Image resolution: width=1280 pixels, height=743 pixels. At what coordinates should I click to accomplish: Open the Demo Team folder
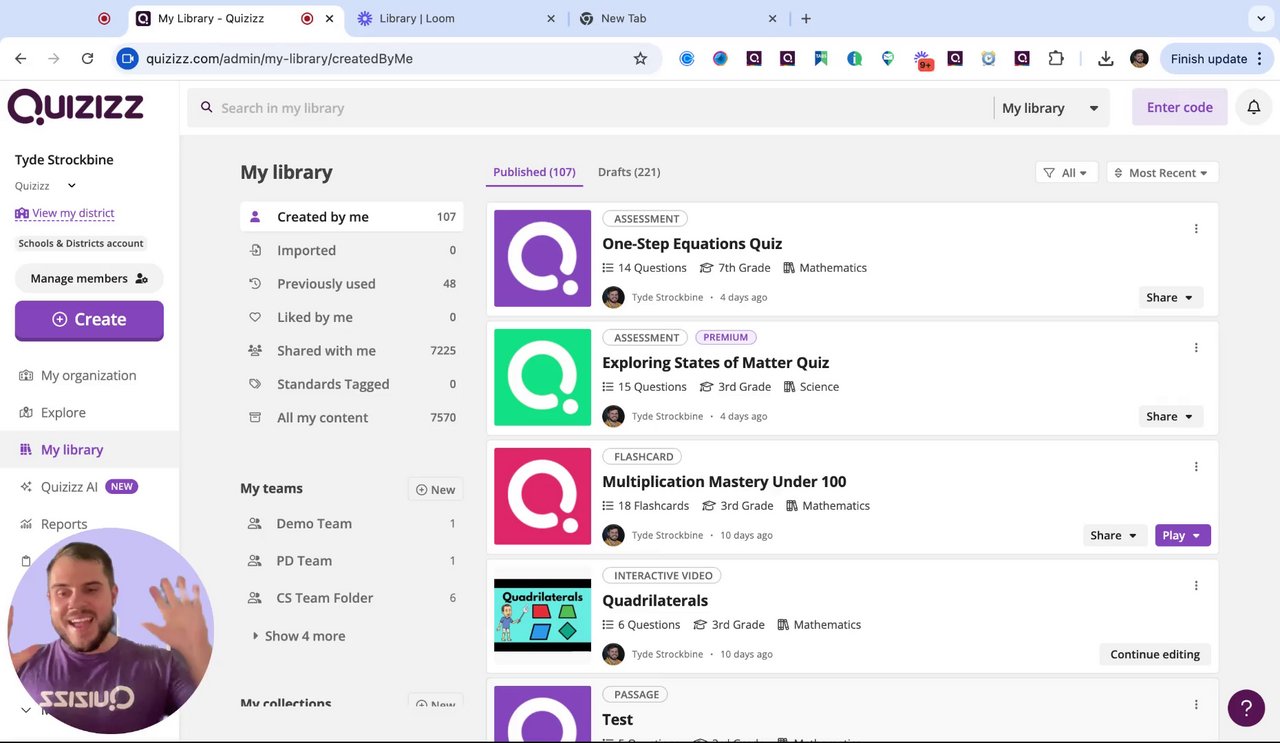click(352, 524)
